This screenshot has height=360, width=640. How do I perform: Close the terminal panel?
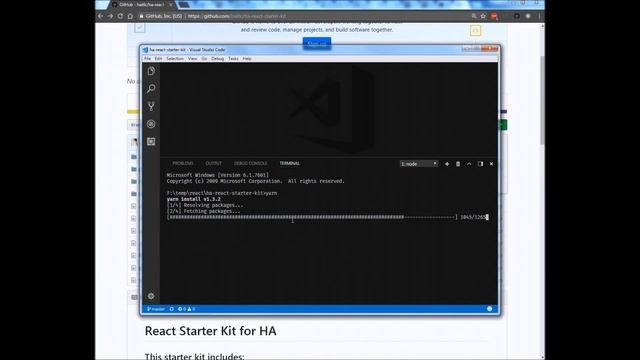point(491,164)
